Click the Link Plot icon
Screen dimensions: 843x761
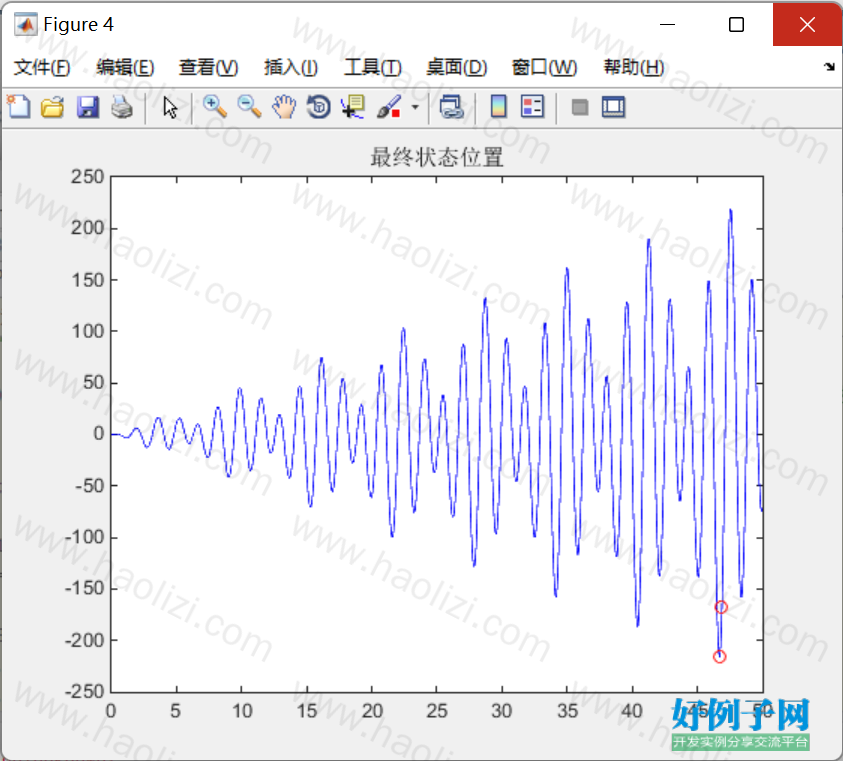click(x=452, y=107)
